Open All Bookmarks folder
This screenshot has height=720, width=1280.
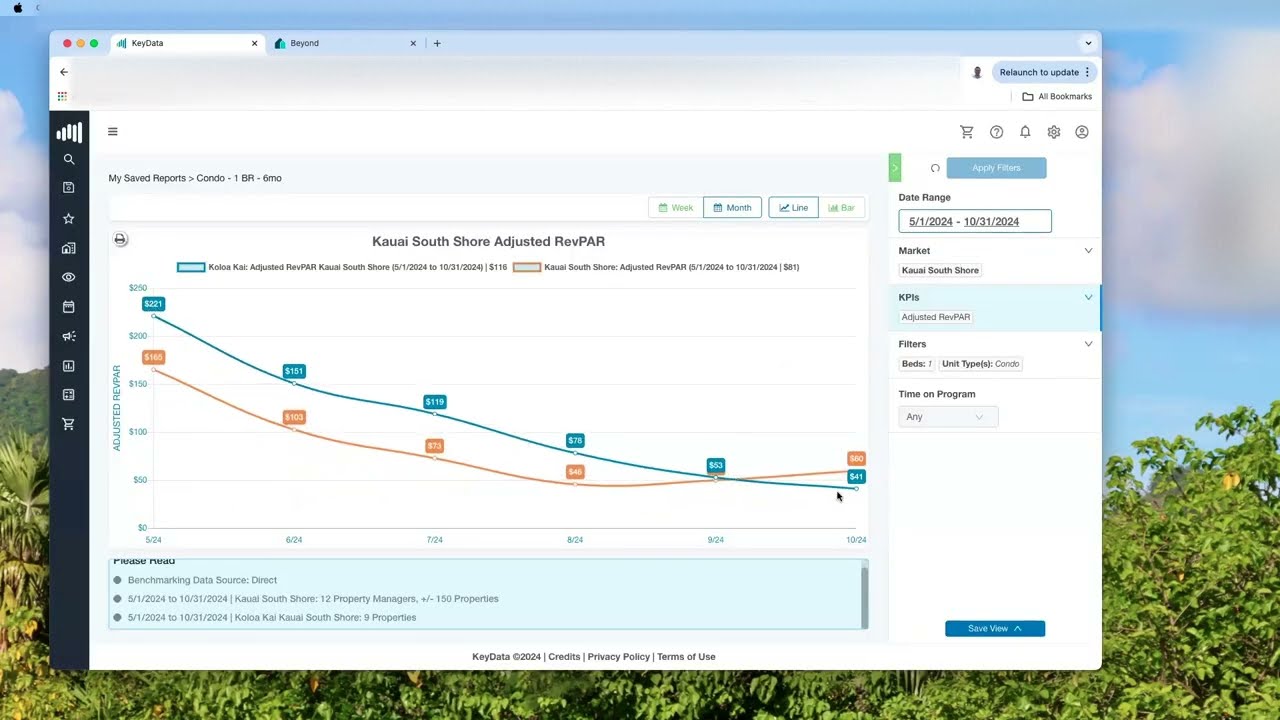tap(1057, 97)
